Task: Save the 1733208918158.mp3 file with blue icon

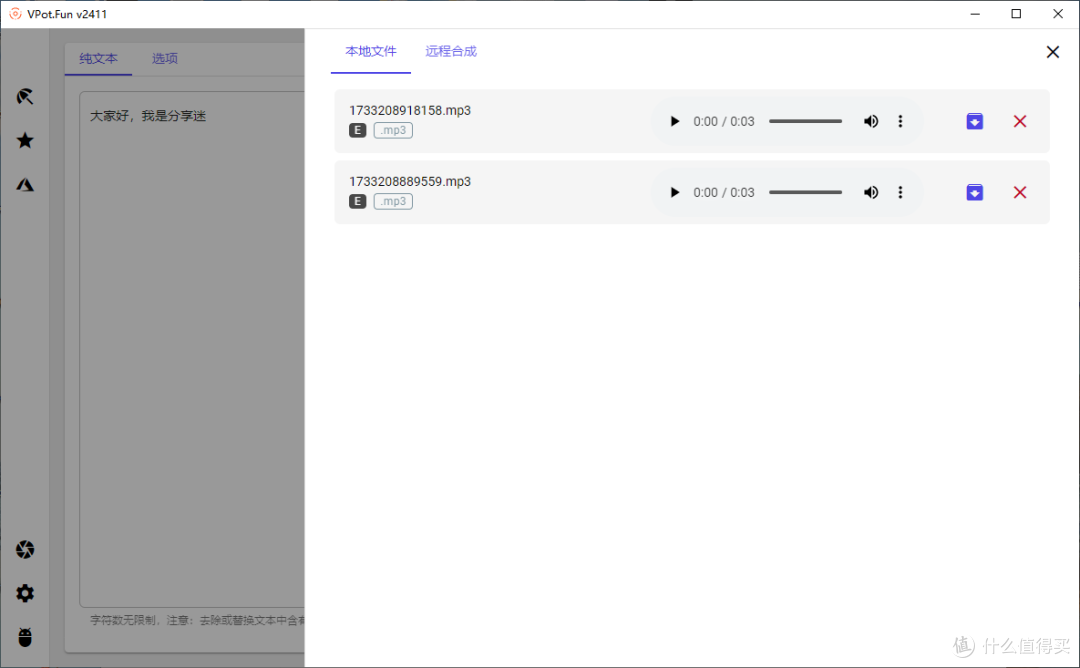Action: tap(975, 121)
